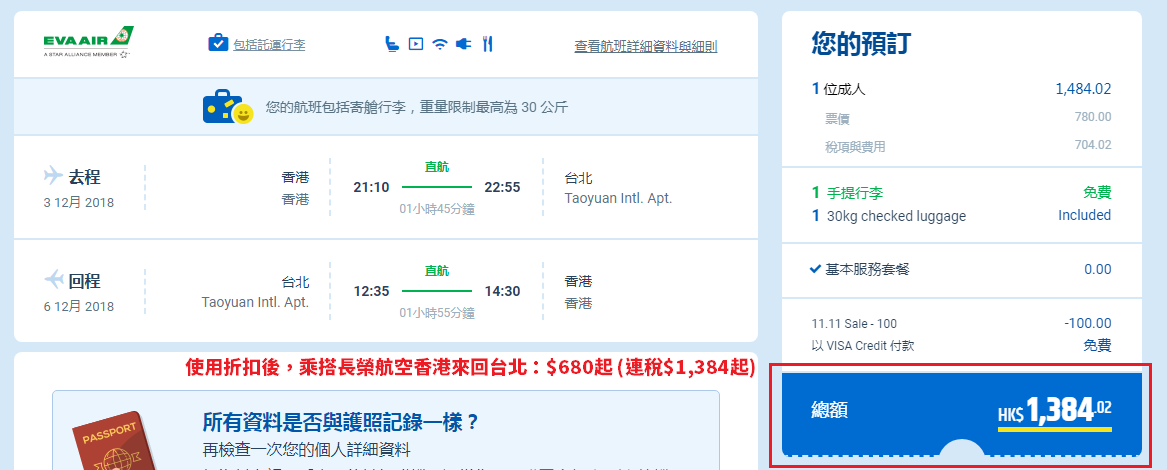Click the return arrival time 14:30

point(502,290)
